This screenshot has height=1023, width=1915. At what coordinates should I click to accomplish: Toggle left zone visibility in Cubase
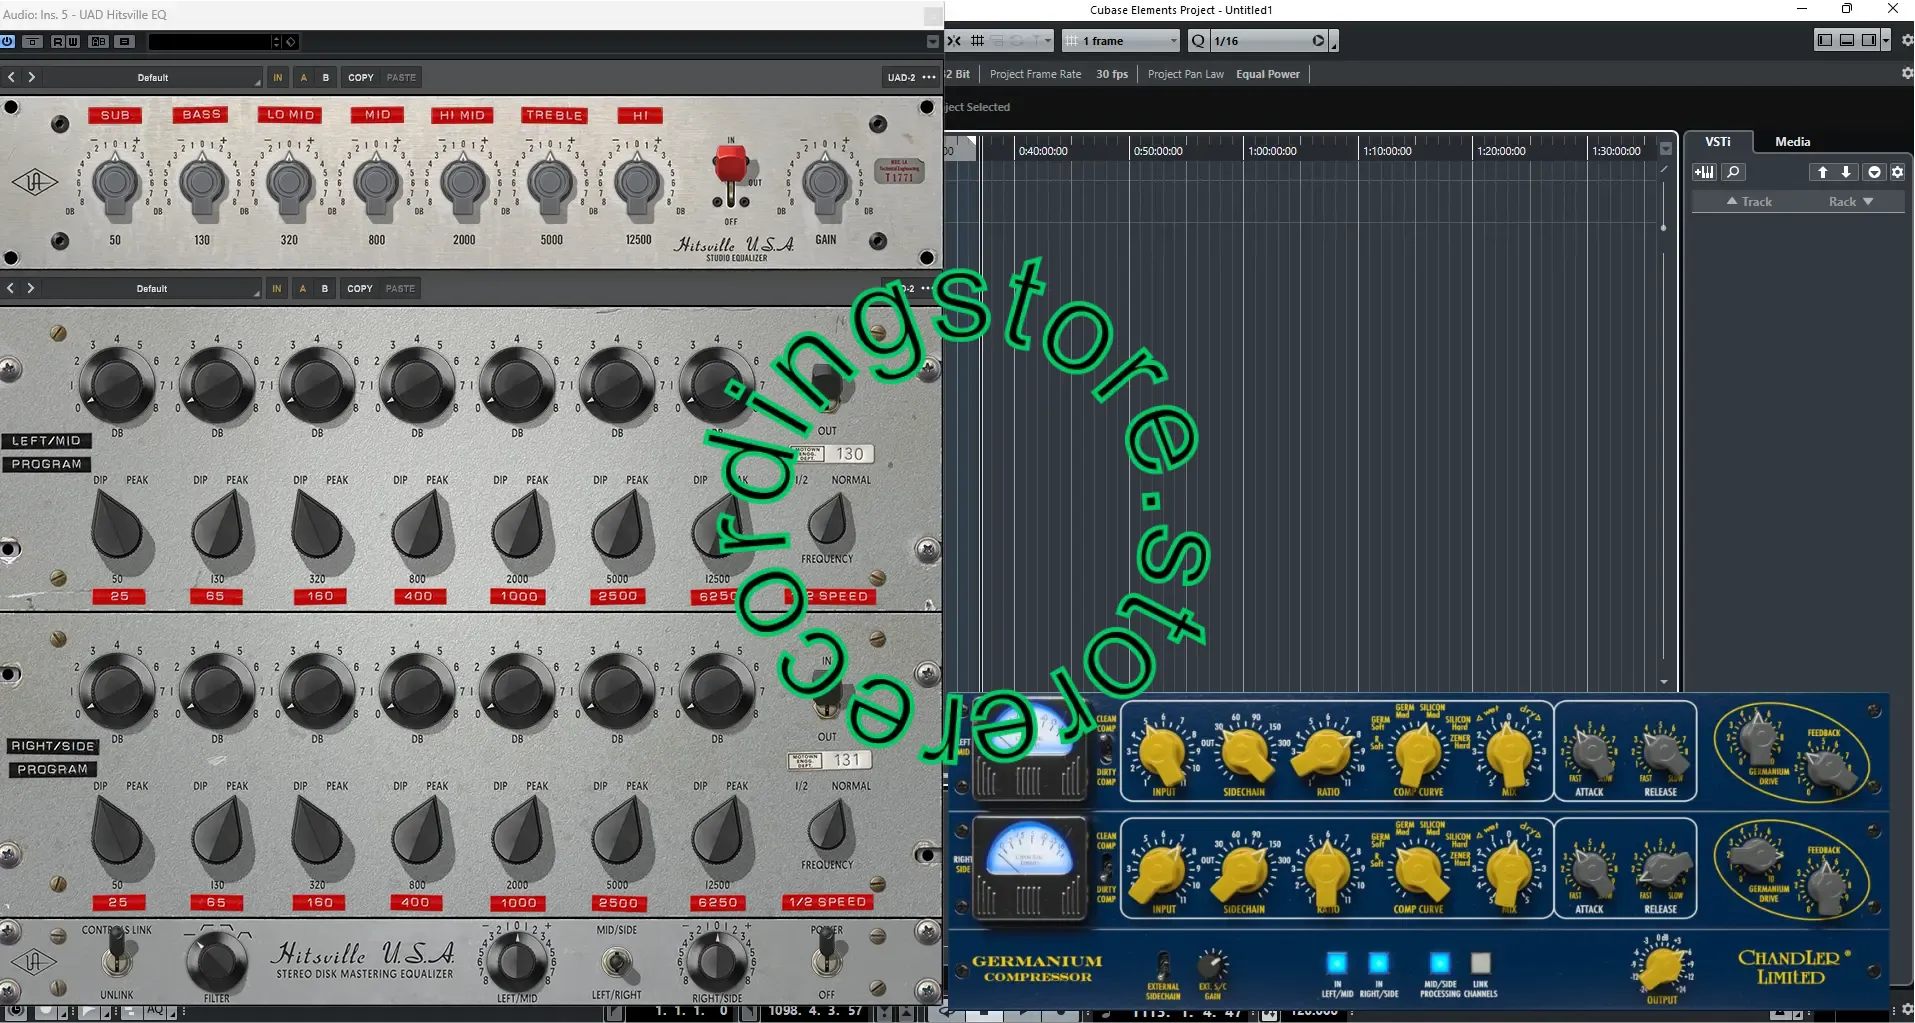(1825, 40)
